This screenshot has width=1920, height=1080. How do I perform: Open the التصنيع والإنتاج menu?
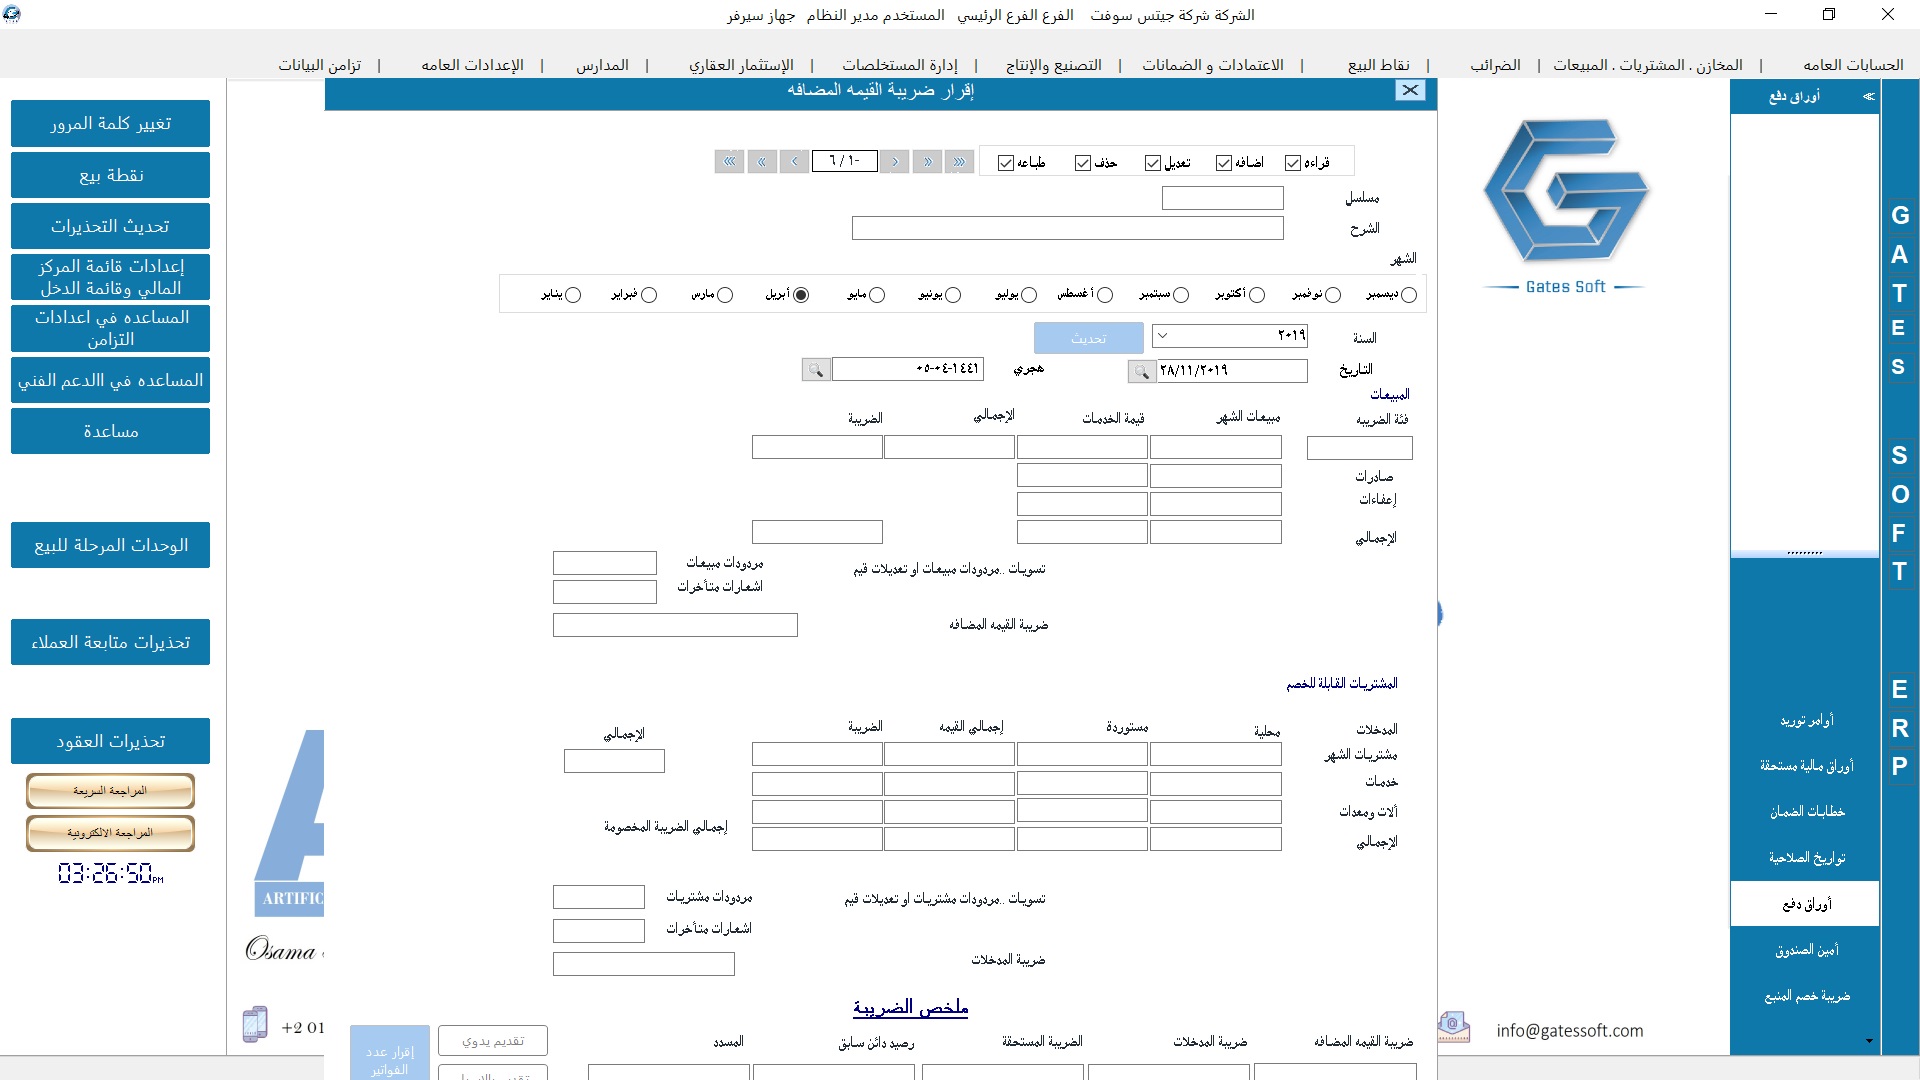(x=1054, y=65)
